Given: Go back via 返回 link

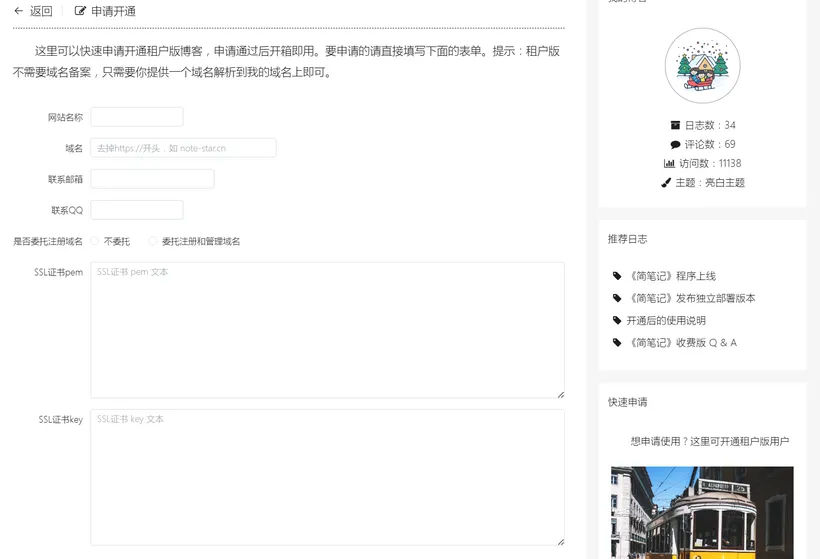Looking at the screenshot, I should click(41, 11).
